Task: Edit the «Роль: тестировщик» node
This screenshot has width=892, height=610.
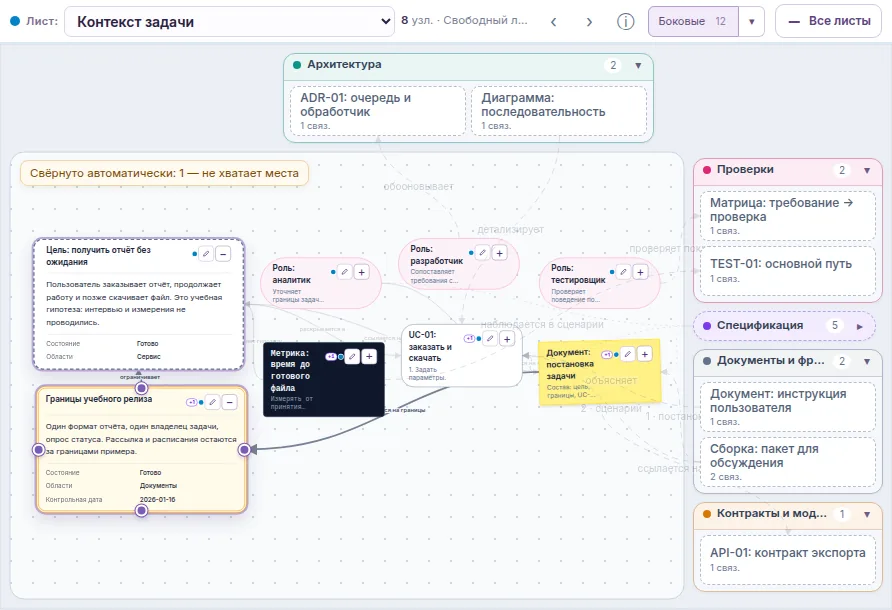Action: [623, 272]
